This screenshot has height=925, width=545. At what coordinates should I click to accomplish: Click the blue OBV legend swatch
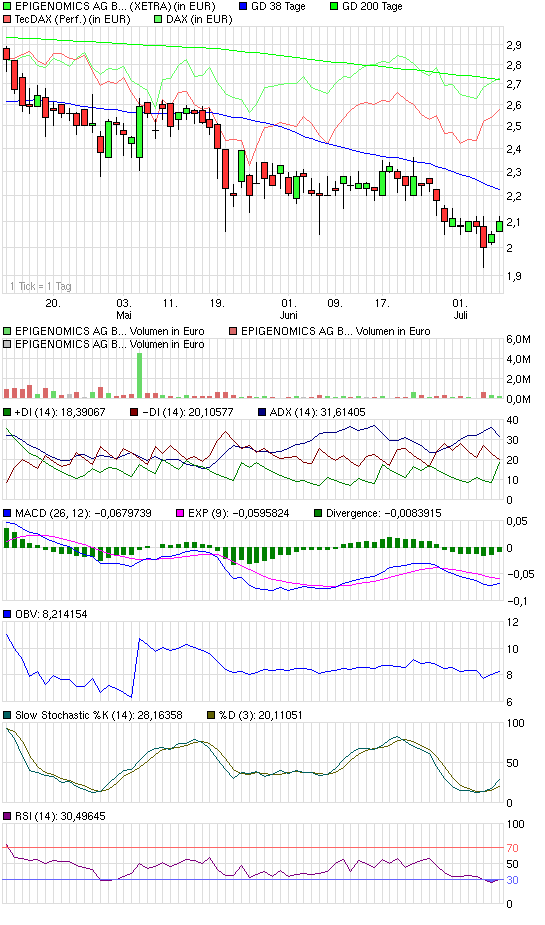(7, 614)
